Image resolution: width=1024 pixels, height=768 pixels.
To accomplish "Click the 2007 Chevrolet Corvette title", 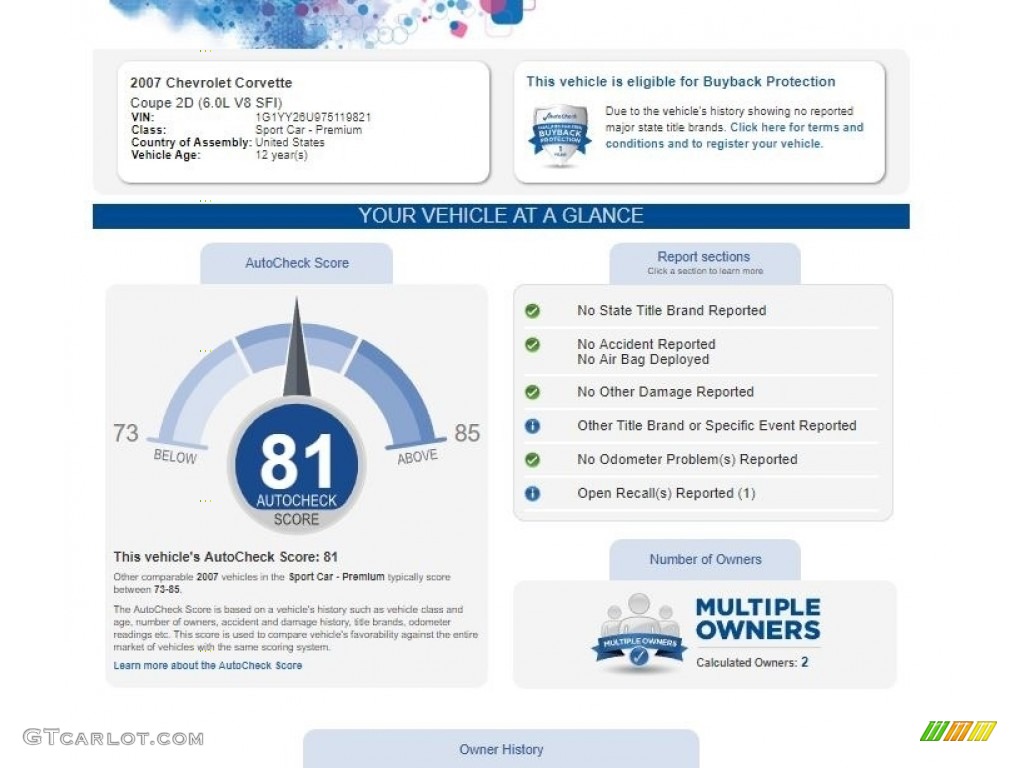I will click(211, 83).
